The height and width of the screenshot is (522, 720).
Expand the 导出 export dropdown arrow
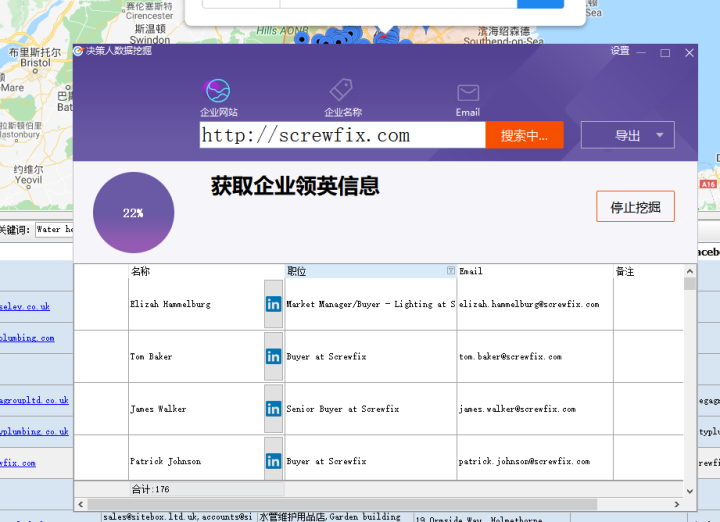pos(659,135)
